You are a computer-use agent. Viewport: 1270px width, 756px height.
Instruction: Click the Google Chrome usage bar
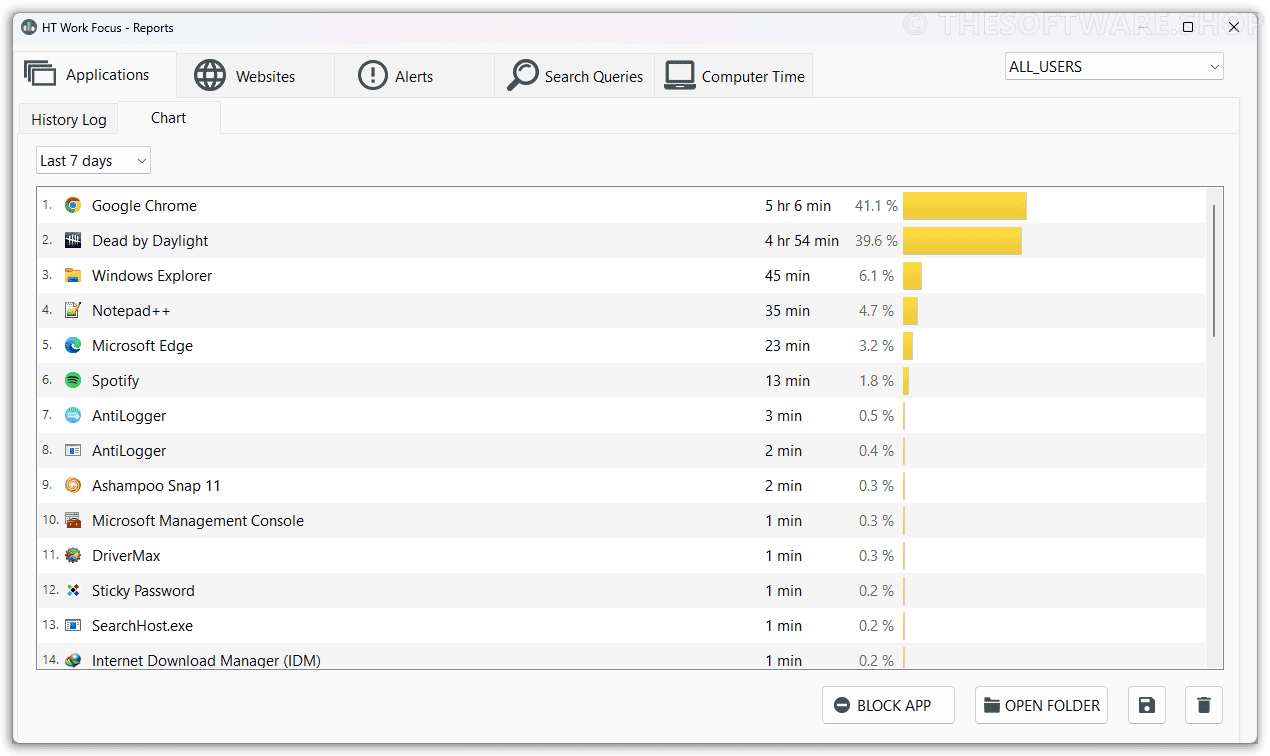965,206
